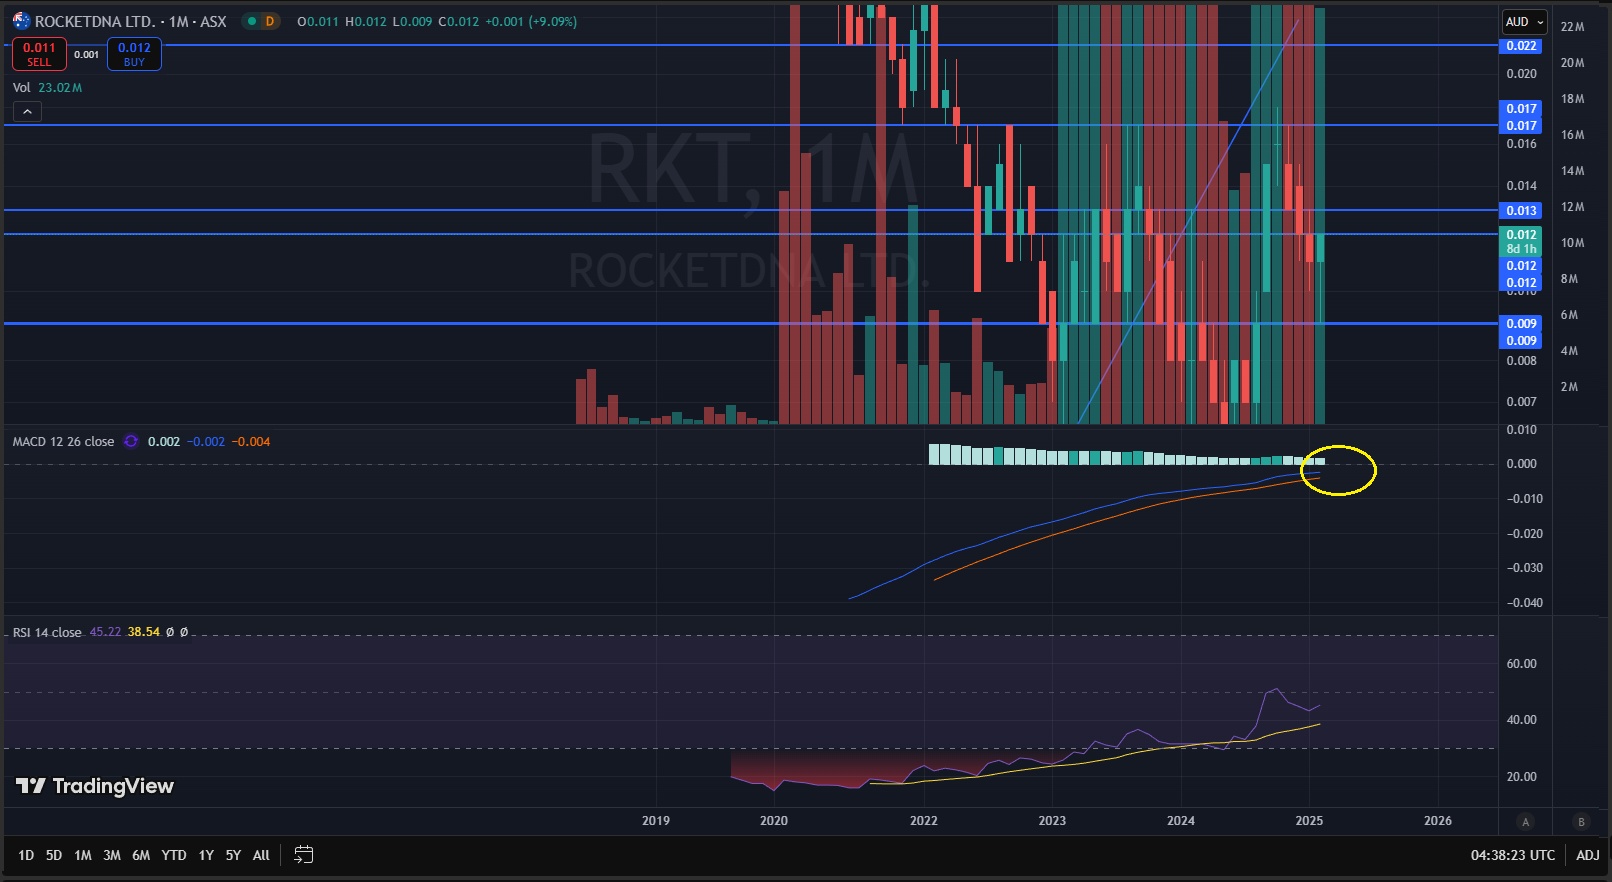This screenshot has width=1612, height=882.
Task: Click the green market status dot
Action: 251,21
